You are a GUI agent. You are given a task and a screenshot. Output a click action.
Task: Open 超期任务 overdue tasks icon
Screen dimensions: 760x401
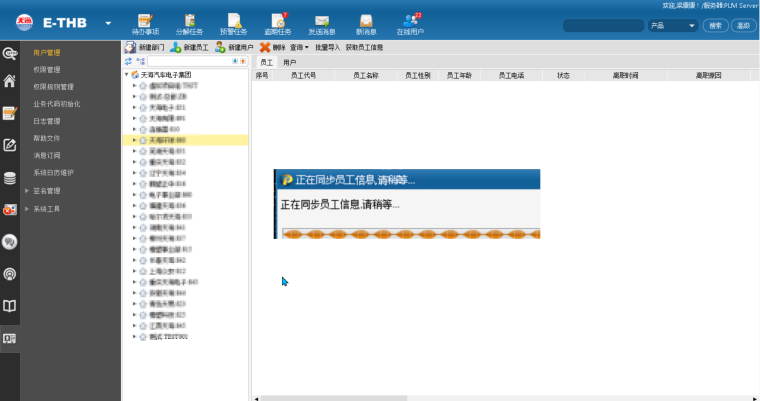pos(277,21)
